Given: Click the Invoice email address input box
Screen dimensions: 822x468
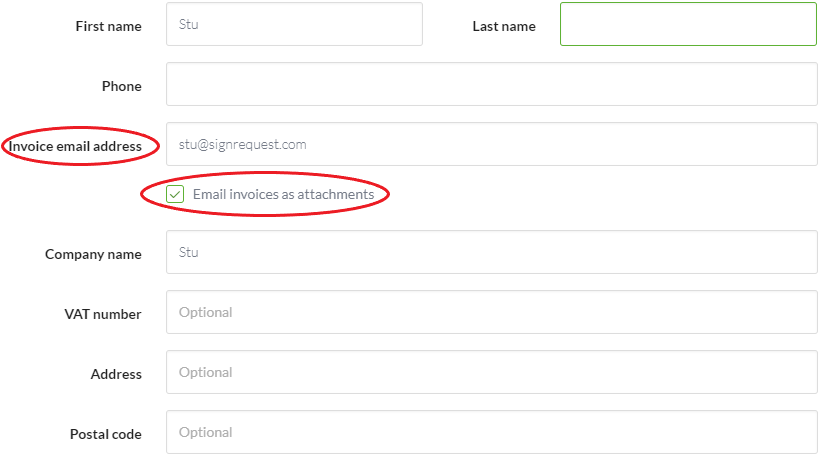Looking at the screenshot, I should click(x=492, y=144).
